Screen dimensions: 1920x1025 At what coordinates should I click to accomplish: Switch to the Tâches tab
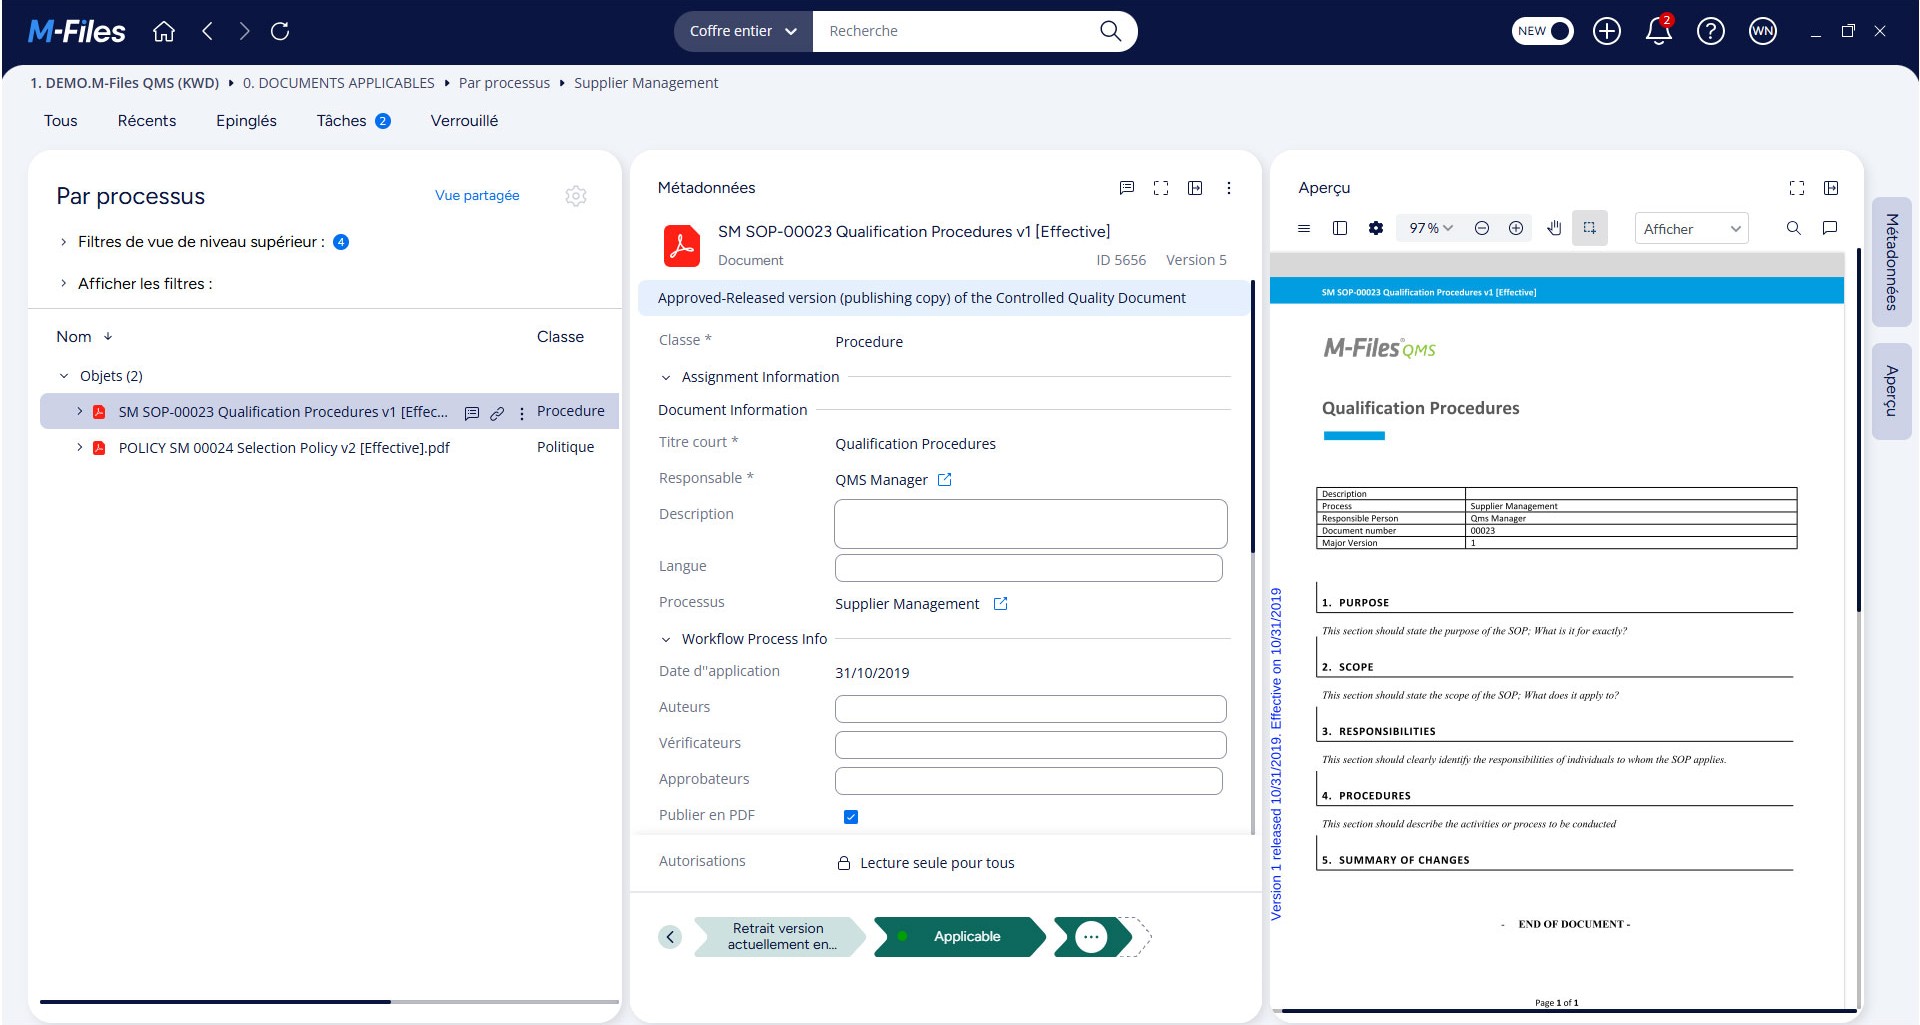[x=353, y=121]
